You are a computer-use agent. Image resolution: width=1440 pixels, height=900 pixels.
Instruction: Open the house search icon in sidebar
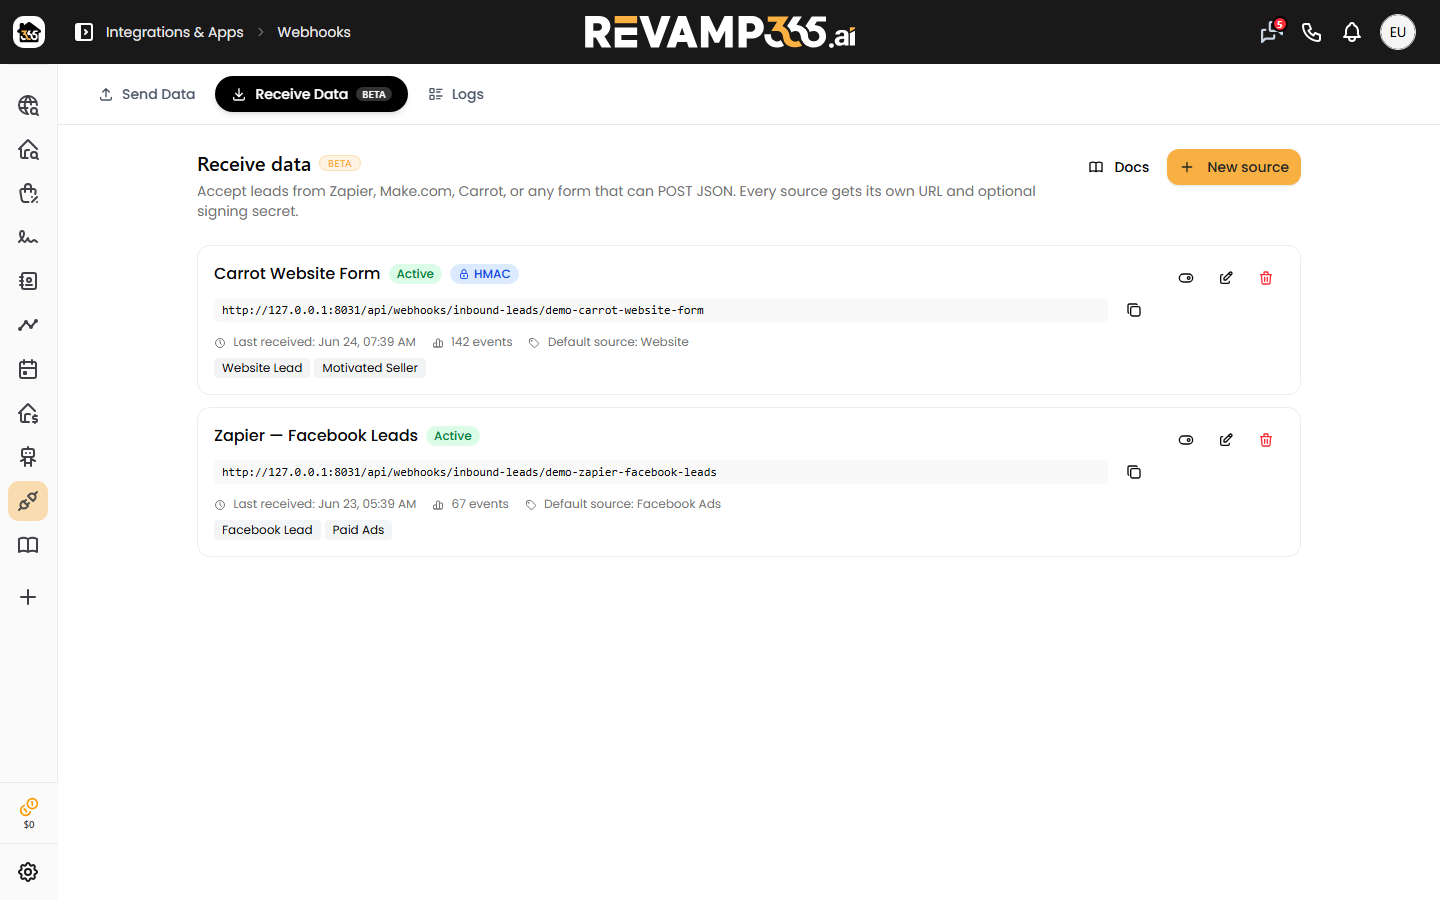[28, 149]
